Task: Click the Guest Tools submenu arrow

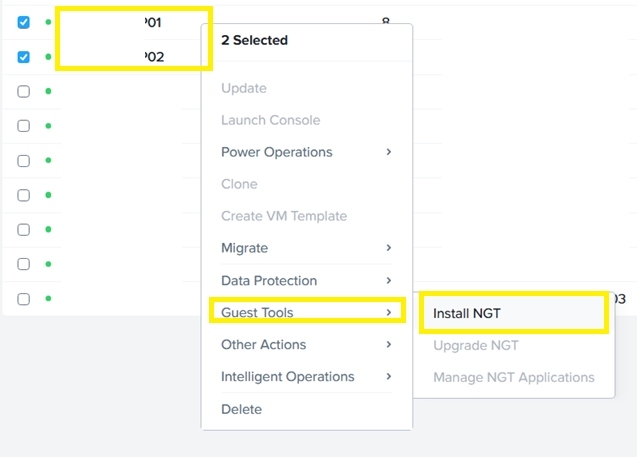Action: [x=389, y=313]
